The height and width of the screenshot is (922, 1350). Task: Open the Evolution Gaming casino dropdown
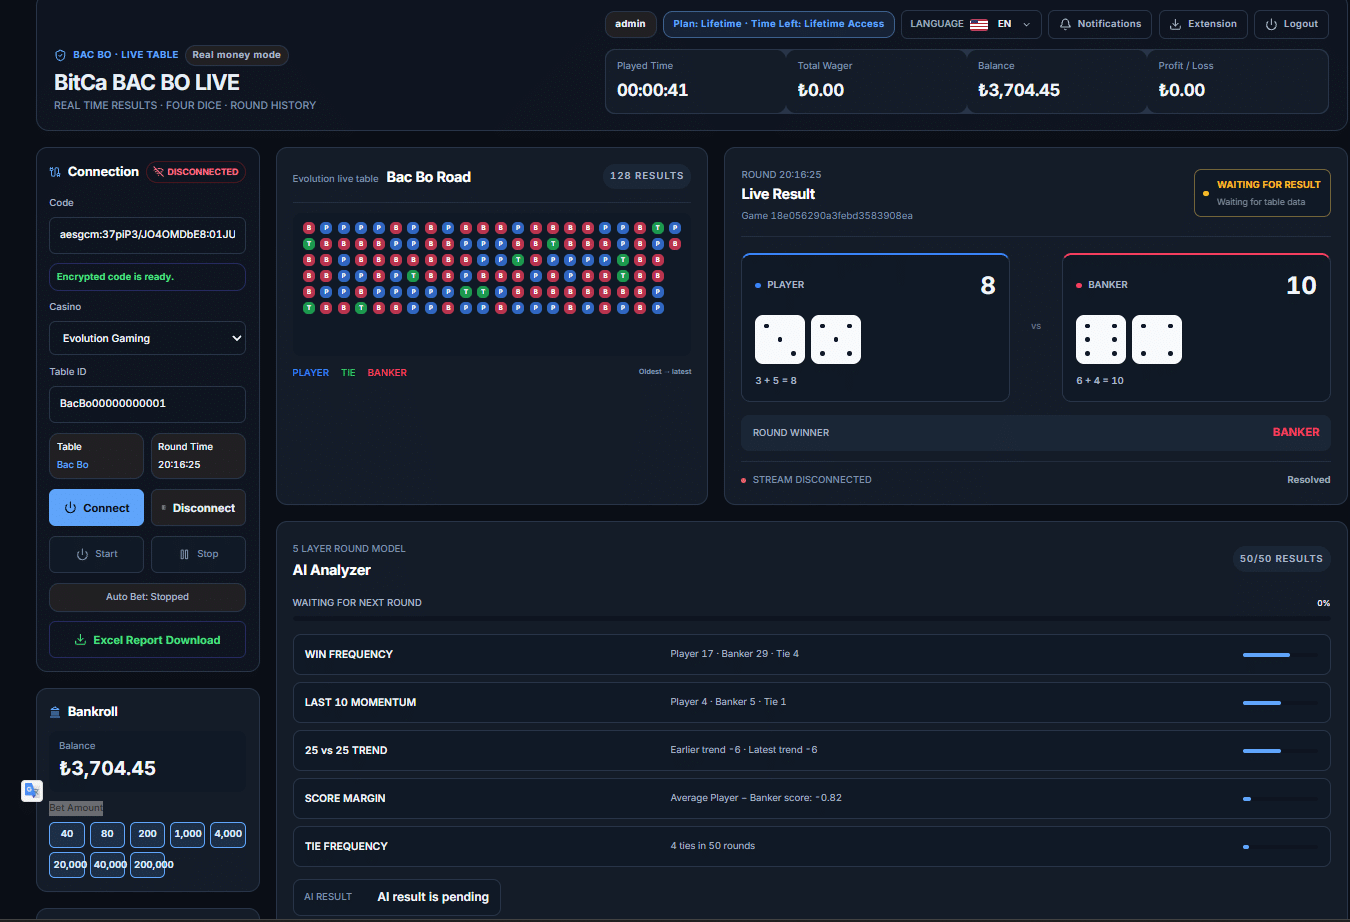[147, 338]
